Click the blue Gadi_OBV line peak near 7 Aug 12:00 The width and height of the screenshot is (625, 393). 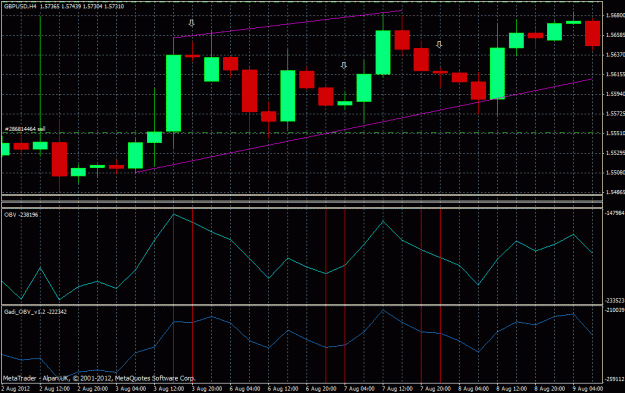click(383, 310)
